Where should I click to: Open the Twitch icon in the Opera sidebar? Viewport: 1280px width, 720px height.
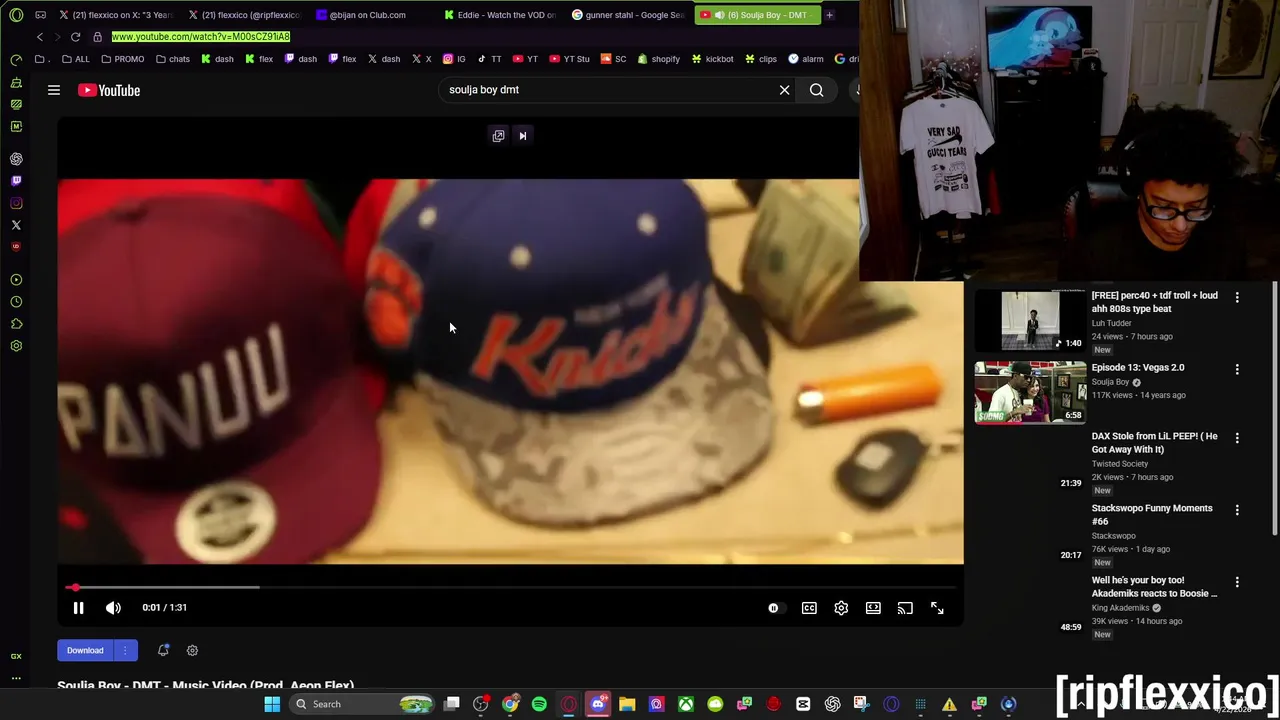pos(16,181)
